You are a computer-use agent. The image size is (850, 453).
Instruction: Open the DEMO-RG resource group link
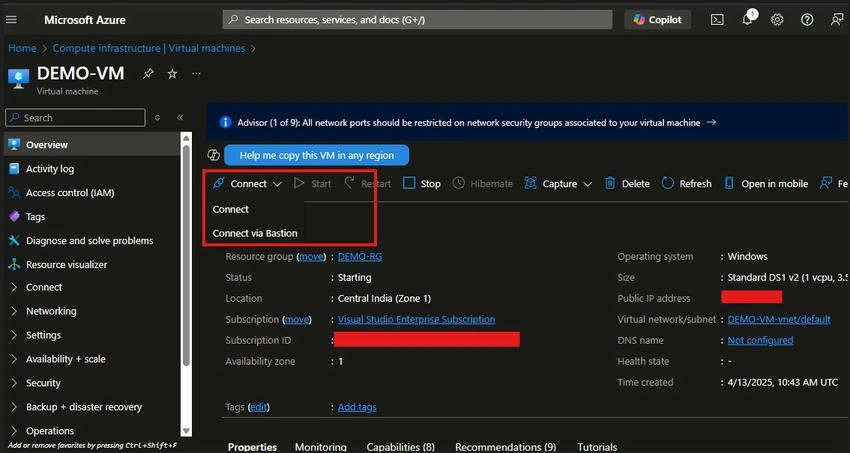tap(360, 256)
